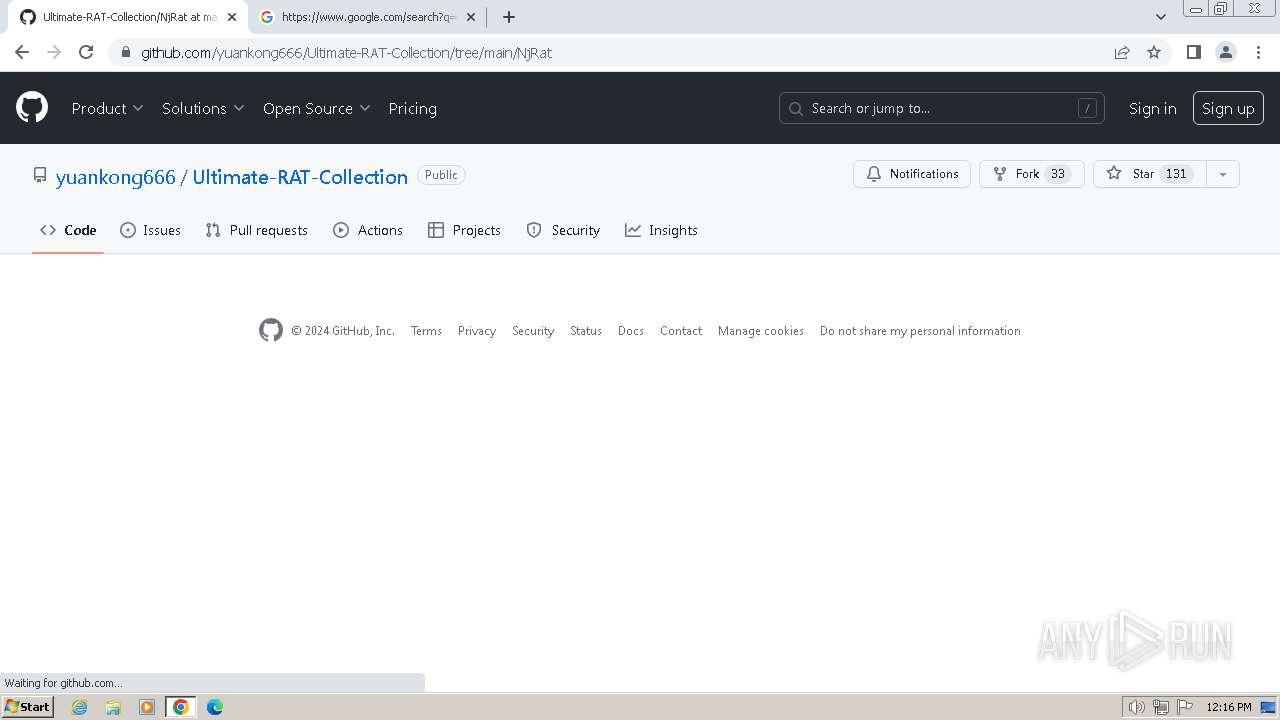Open the Actions tab
Image resolution: width=1280 pixels, height=720 pixels.
tap(368, 230)
